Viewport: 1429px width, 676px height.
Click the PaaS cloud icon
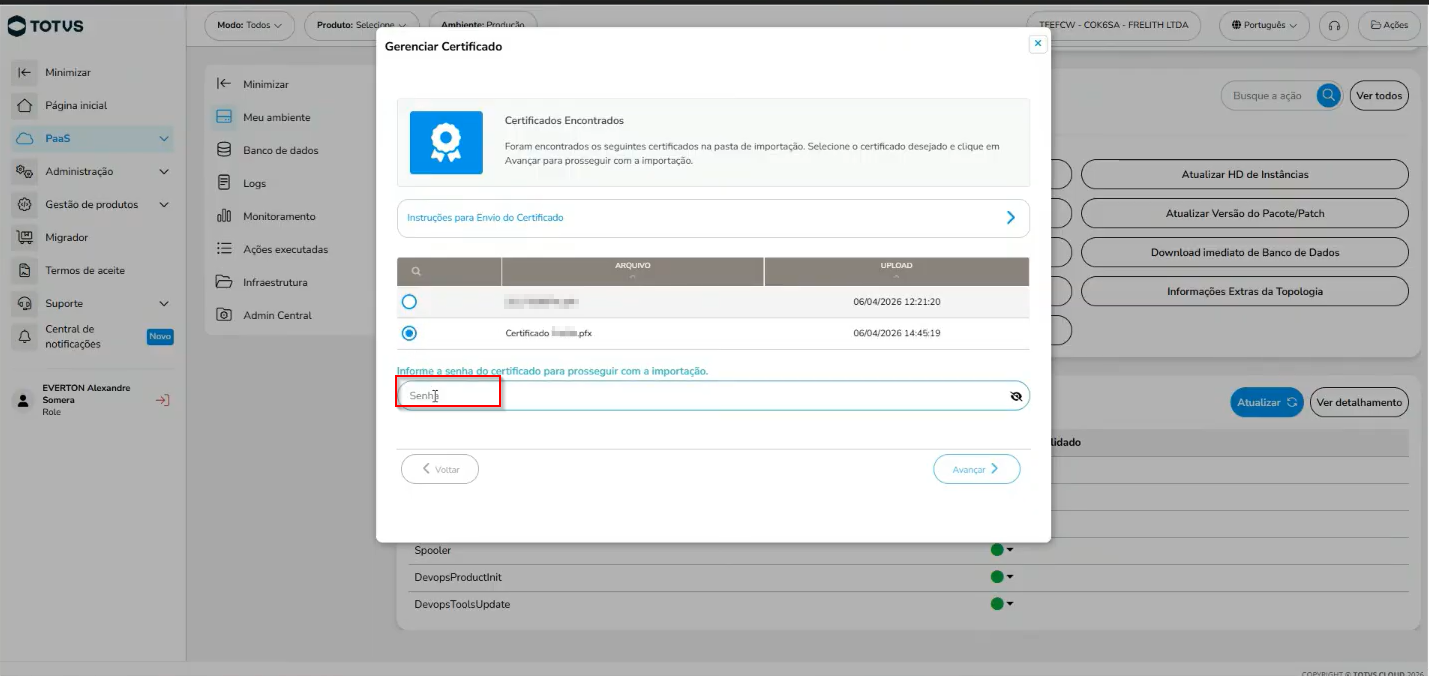pos(25,139)
